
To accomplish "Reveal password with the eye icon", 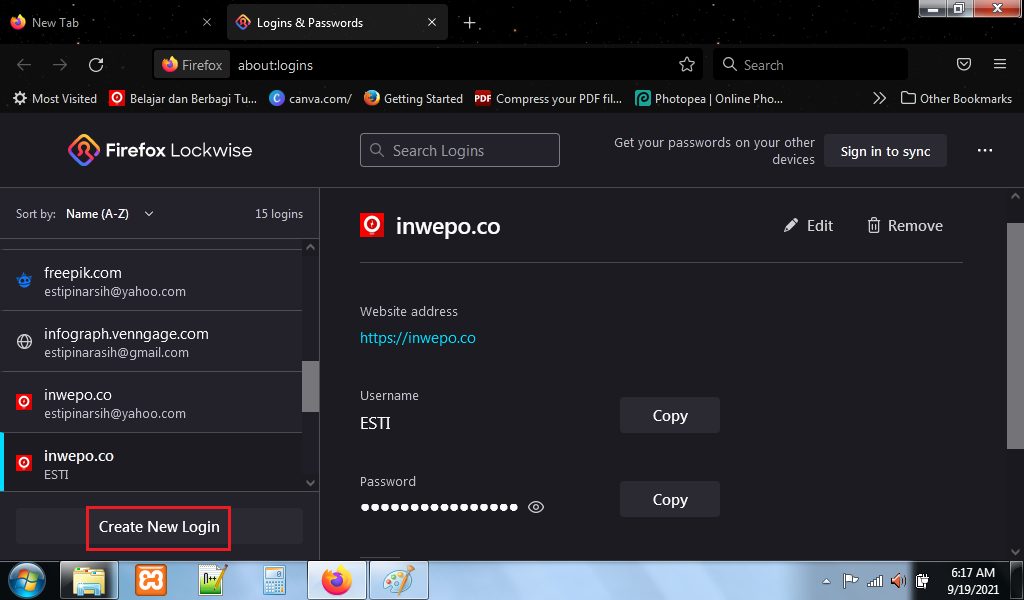I will [x=536, y=507].
